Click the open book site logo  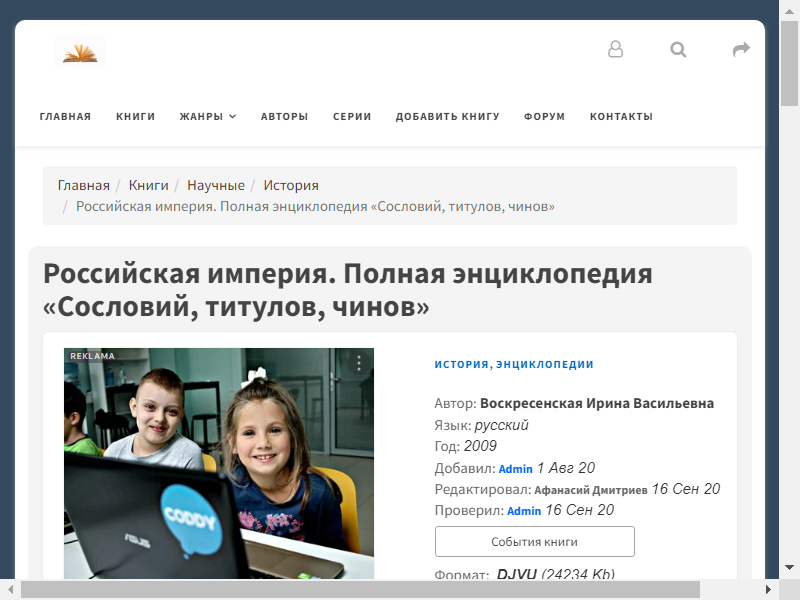80,52
